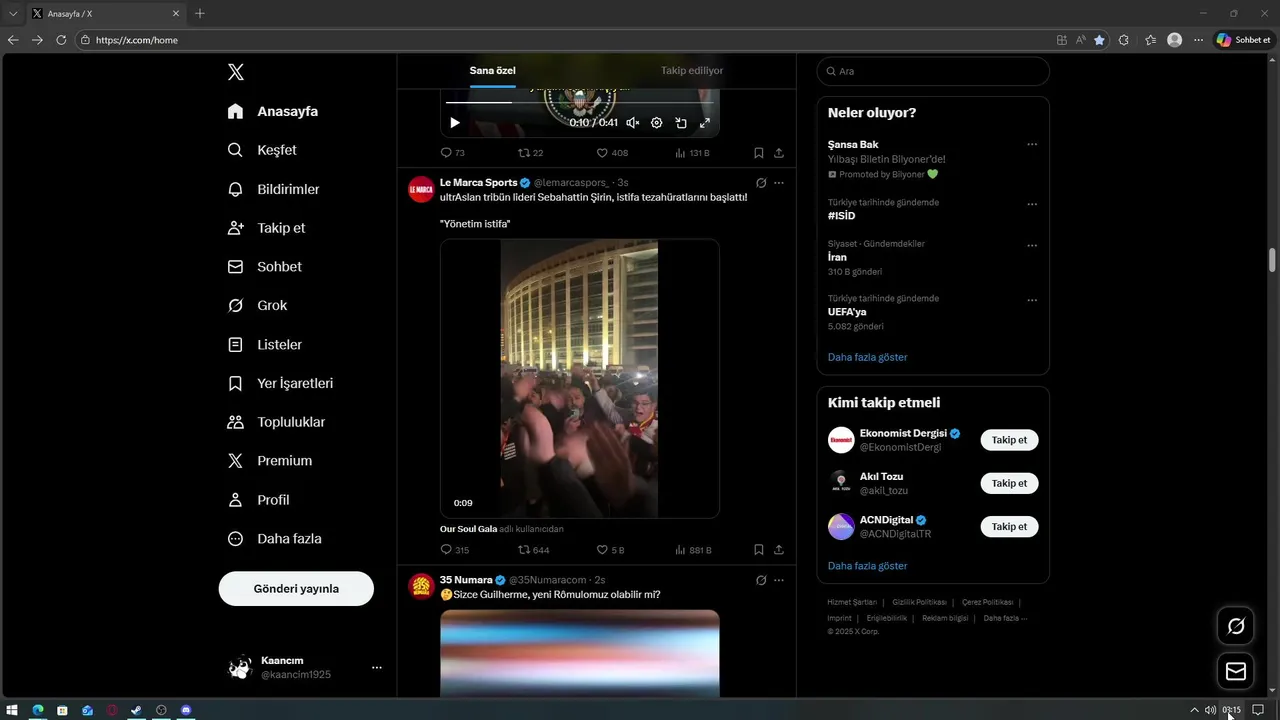Click the X logo in the sidebar
The width and height of the screenshot is (1280, 720).
click(x=236, y=72)
